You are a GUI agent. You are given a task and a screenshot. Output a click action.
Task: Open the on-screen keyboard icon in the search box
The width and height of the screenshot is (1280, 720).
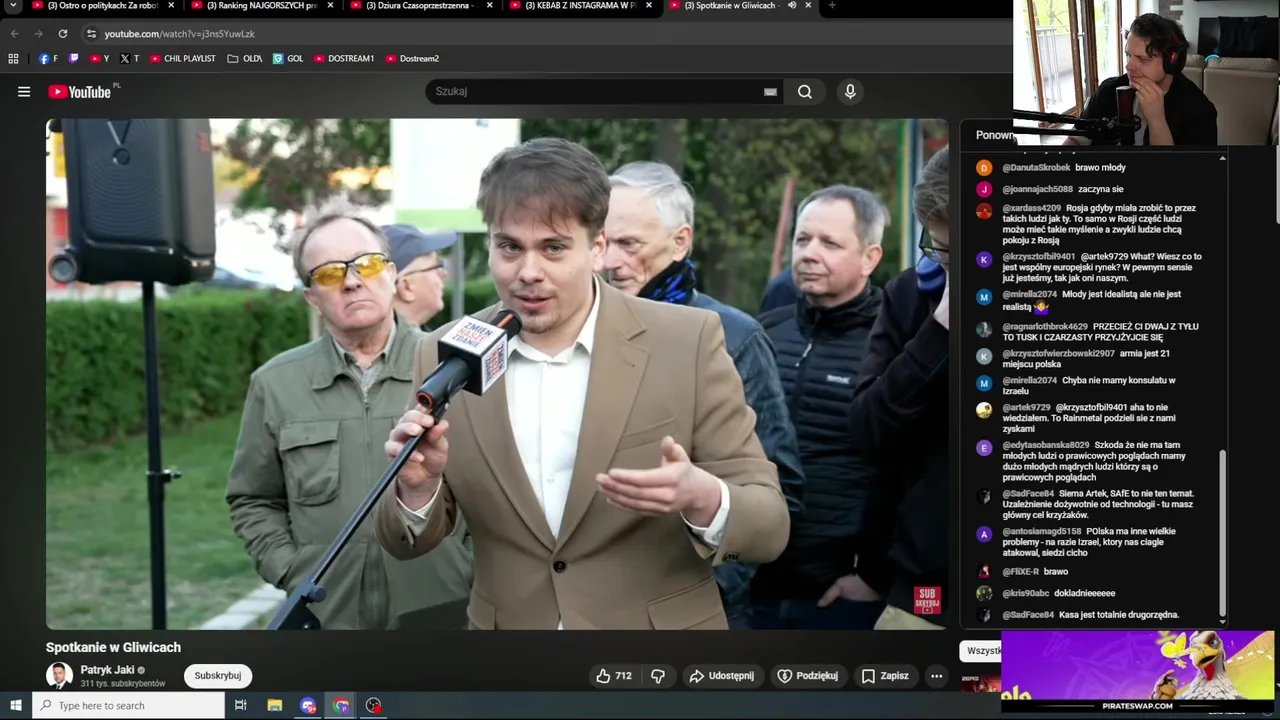pyautogui.click(x=770, y=92)
